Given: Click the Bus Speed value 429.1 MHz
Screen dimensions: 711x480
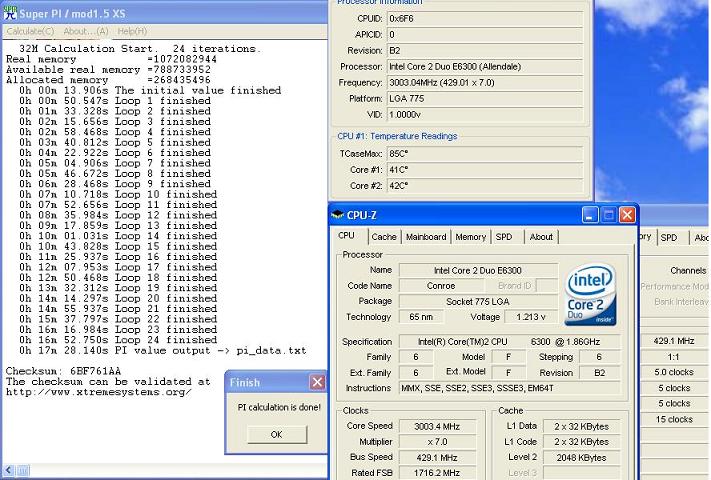Looking at the screenshot, I should click(437, 458).
